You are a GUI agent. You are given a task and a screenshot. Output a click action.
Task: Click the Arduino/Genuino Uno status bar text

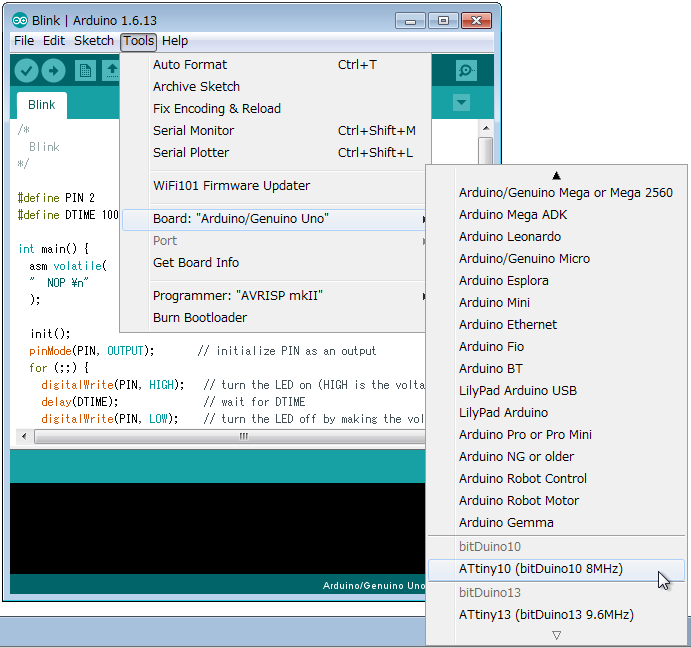pos(374,586)
